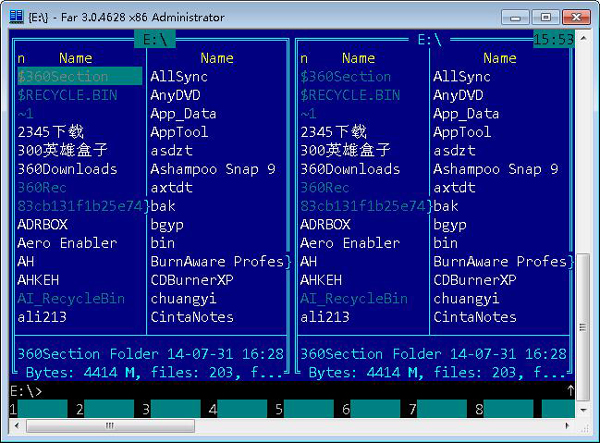Viewport: 600px width, 443px height.
Task: Select 360Downloads in the right panel
Action: tap(350, 169)
